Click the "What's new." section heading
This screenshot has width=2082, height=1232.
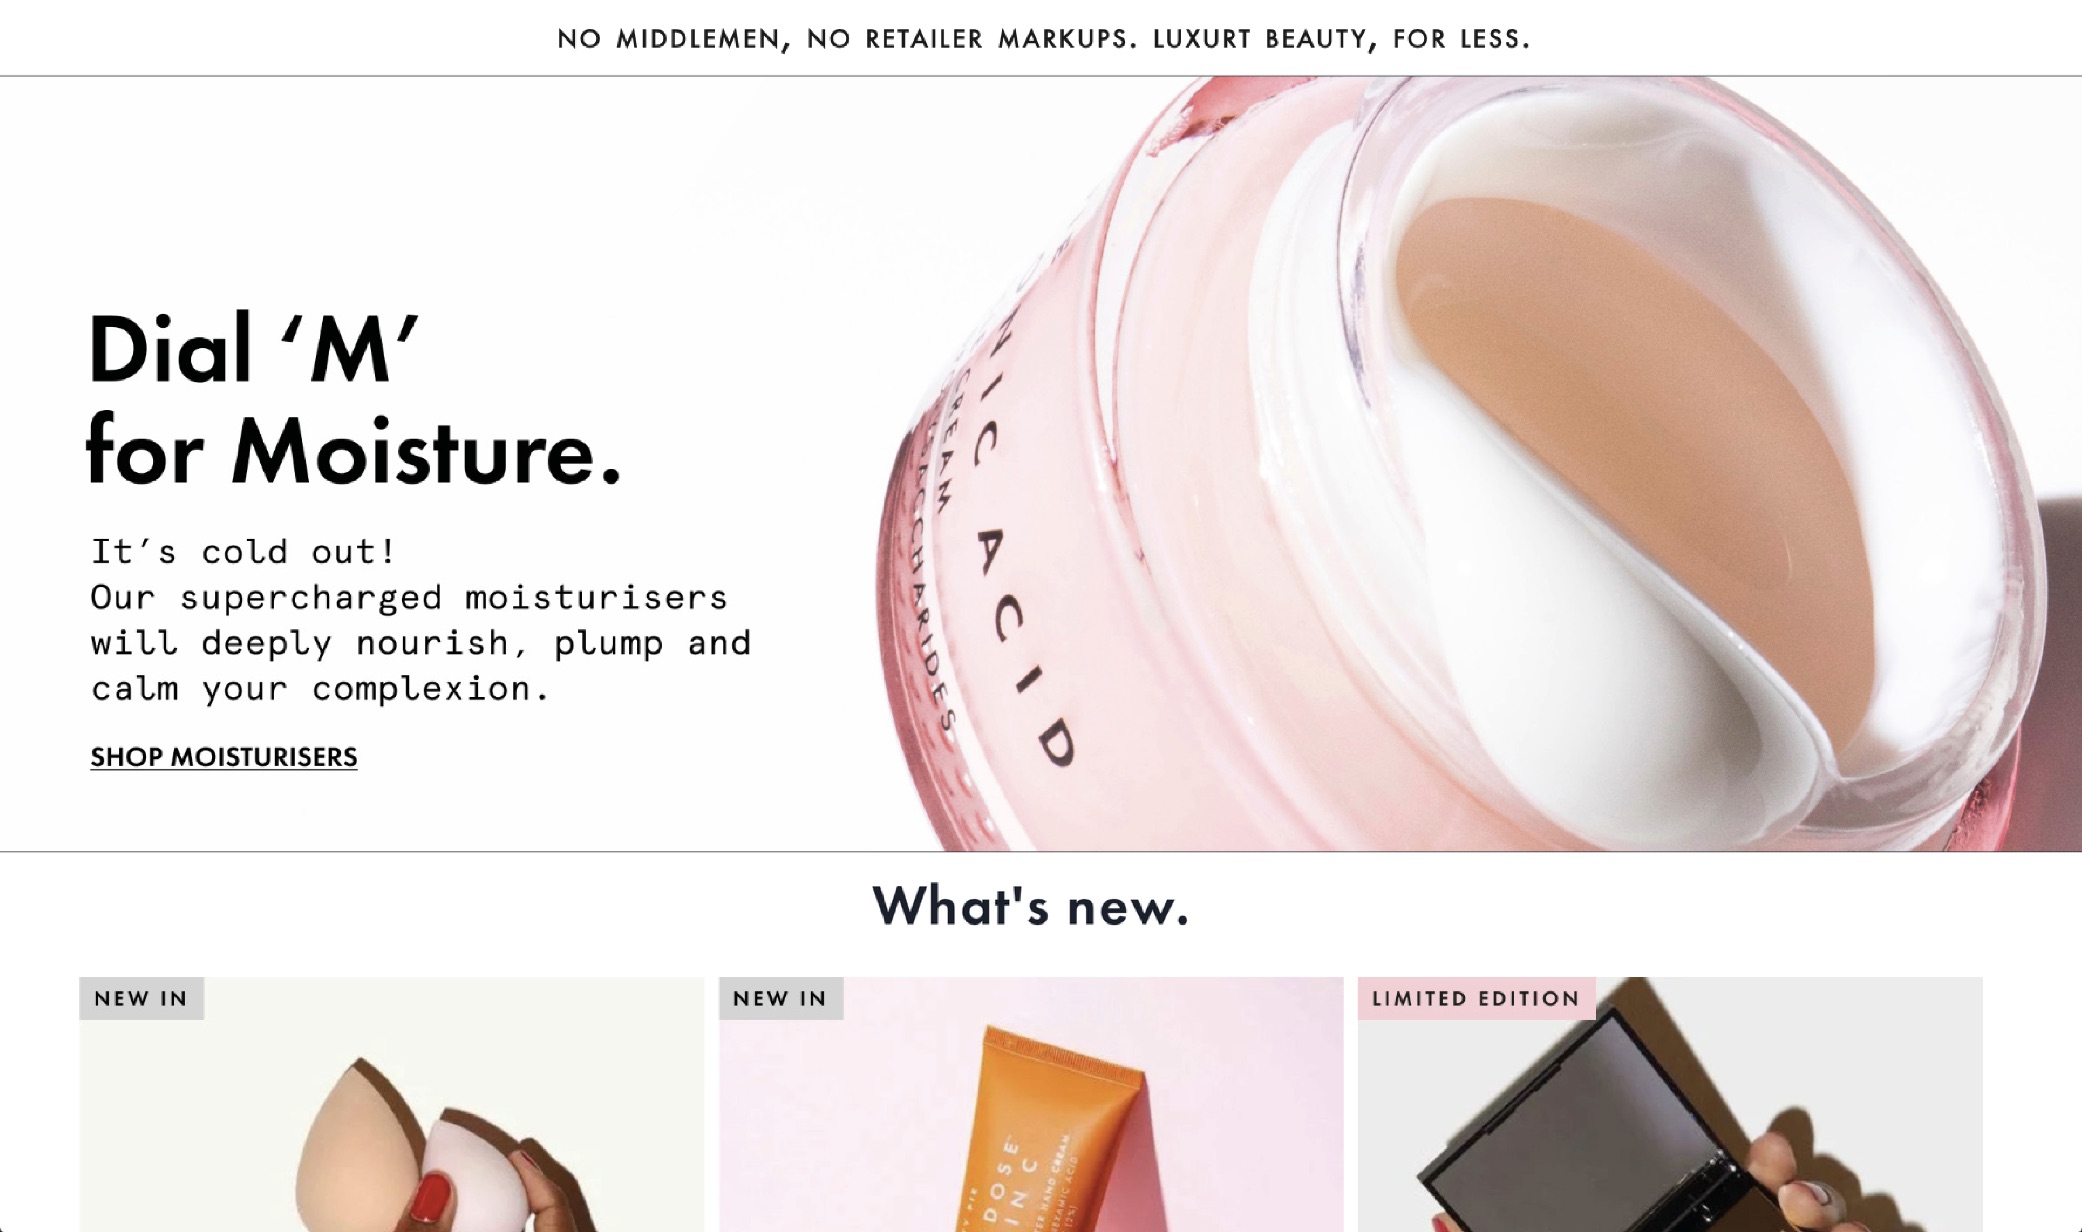pos(1031,906)
